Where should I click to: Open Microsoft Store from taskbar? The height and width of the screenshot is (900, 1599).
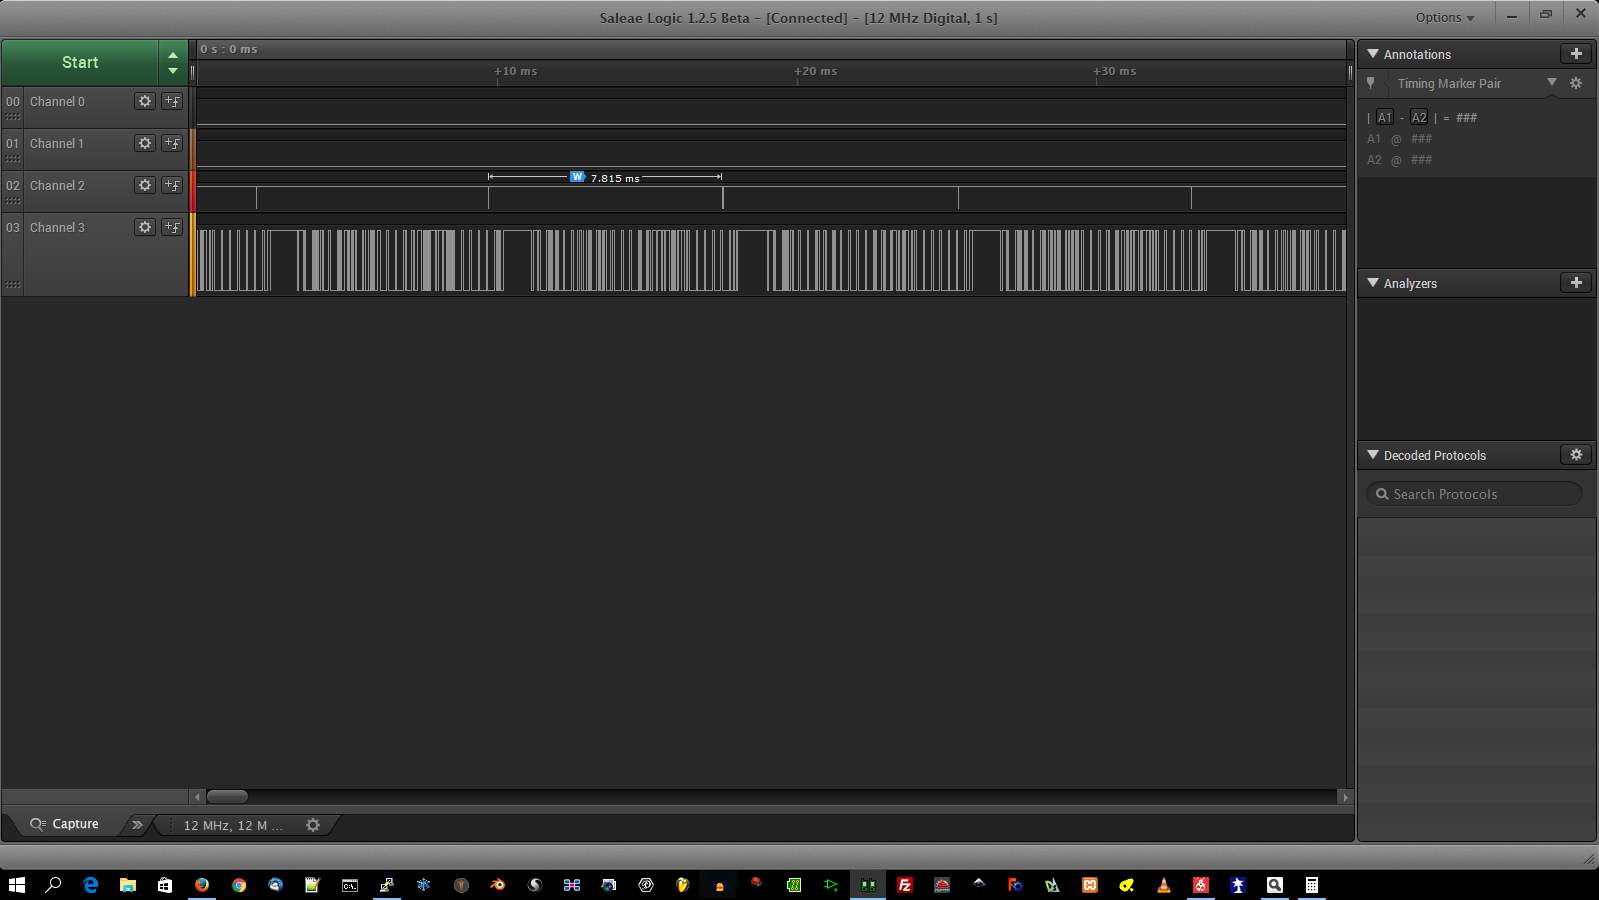(165, 885)
